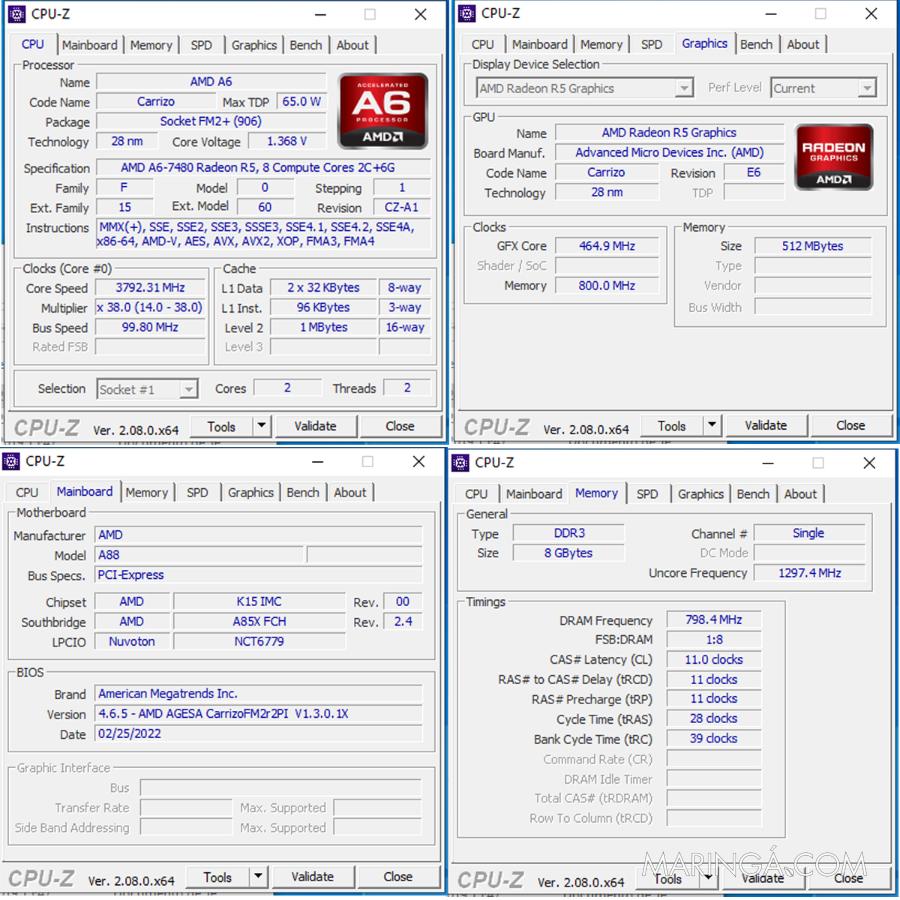Click the Bus Speed value 99.80 MHz

[x=150, y=327]
